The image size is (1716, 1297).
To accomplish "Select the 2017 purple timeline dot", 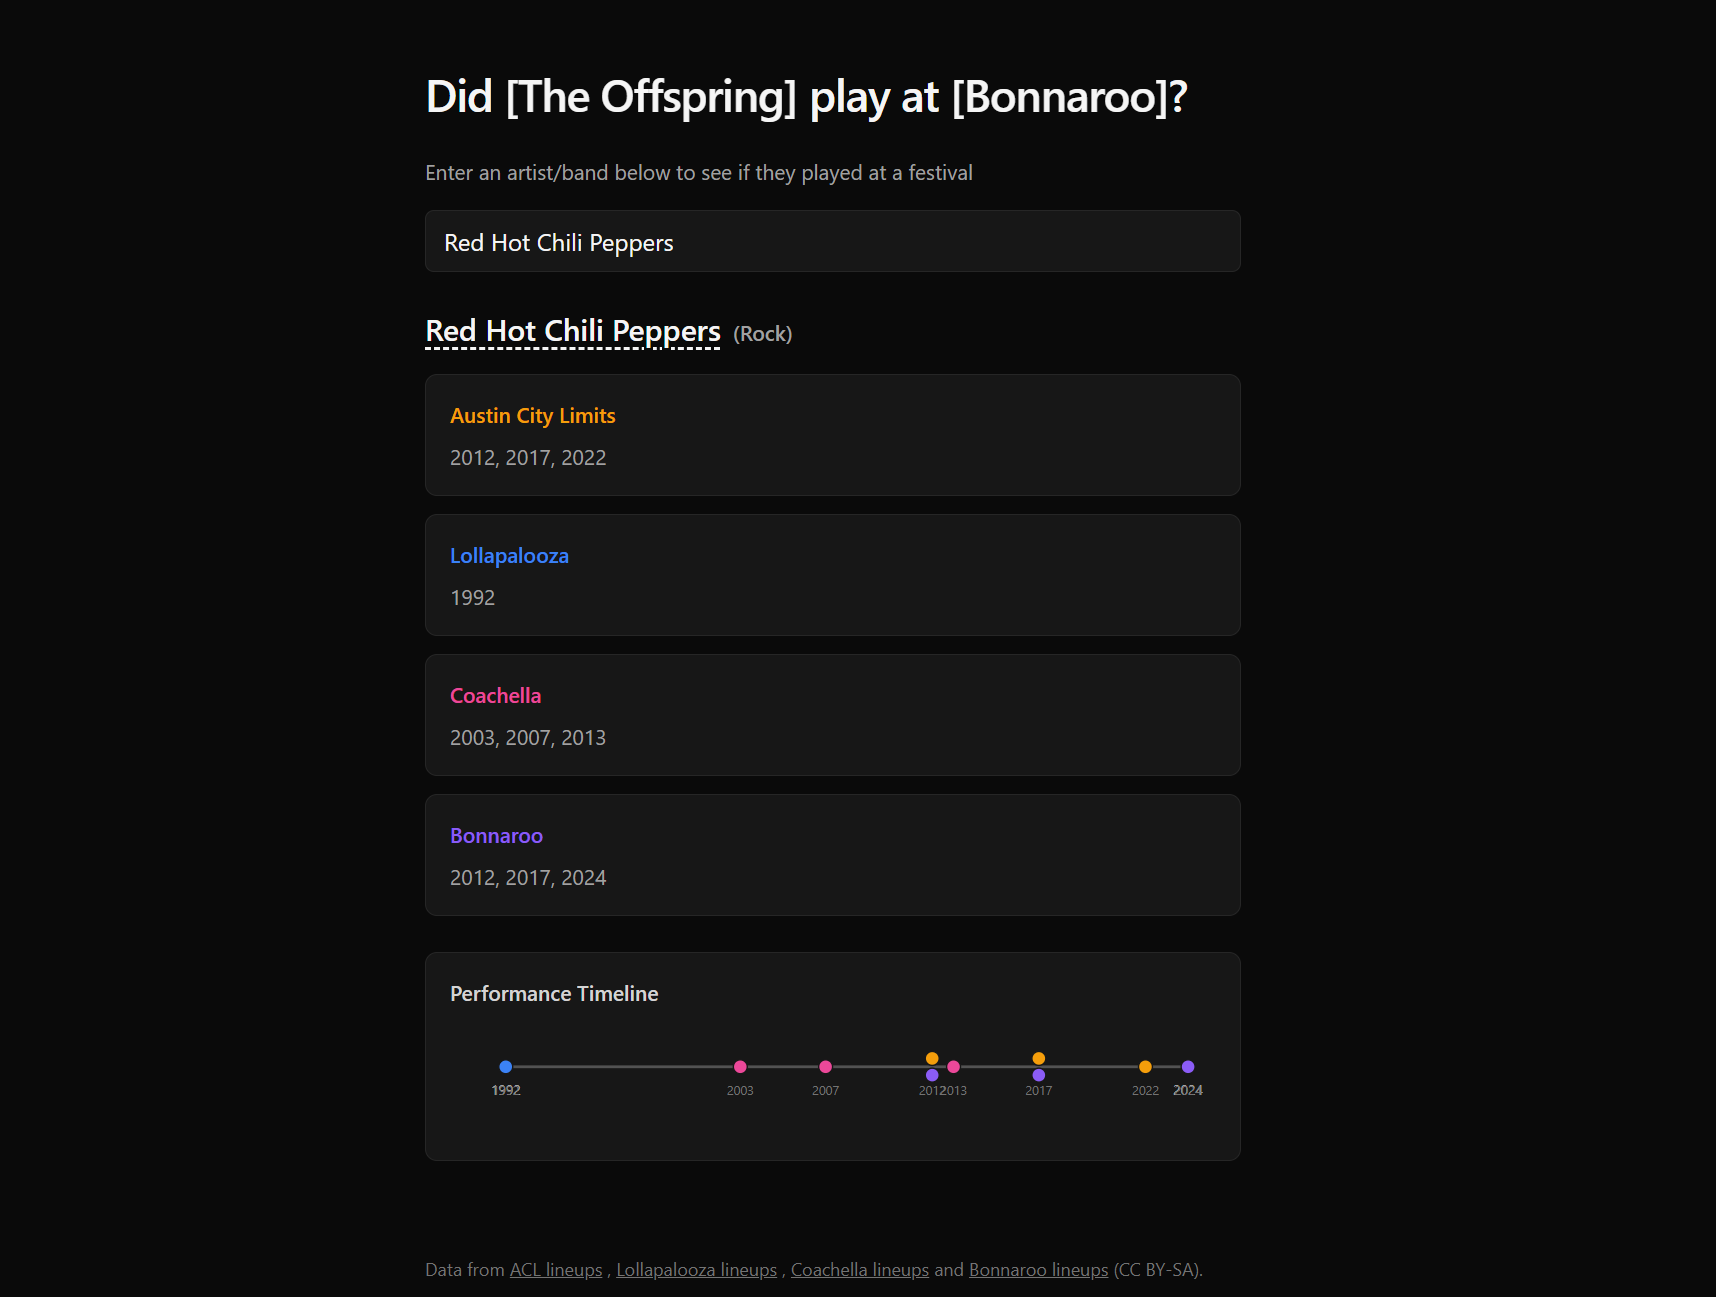I will pos(1038,1075).
